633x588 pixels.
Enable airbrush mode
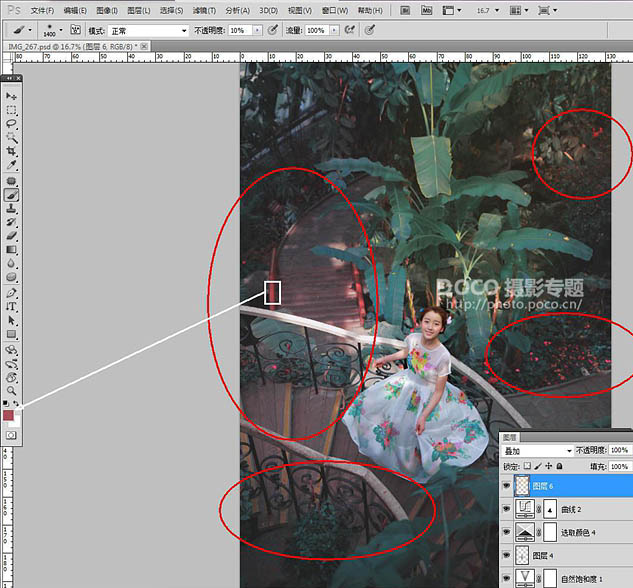tap(349, 30)
